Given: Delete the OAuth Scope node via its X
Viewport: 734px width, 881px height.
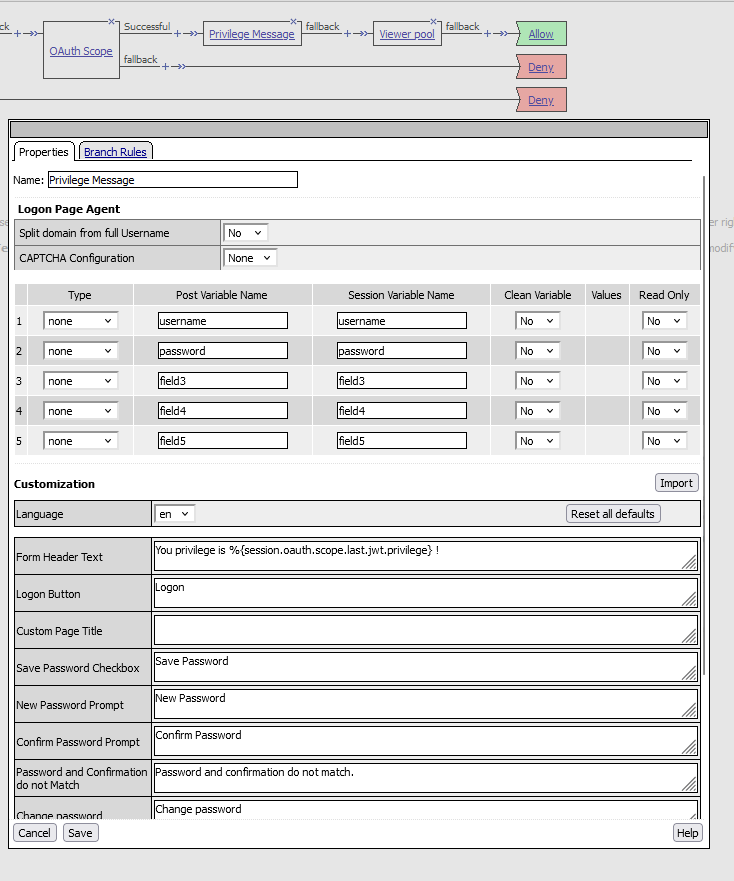Looking at the screenshot, I should coord(112,20).
